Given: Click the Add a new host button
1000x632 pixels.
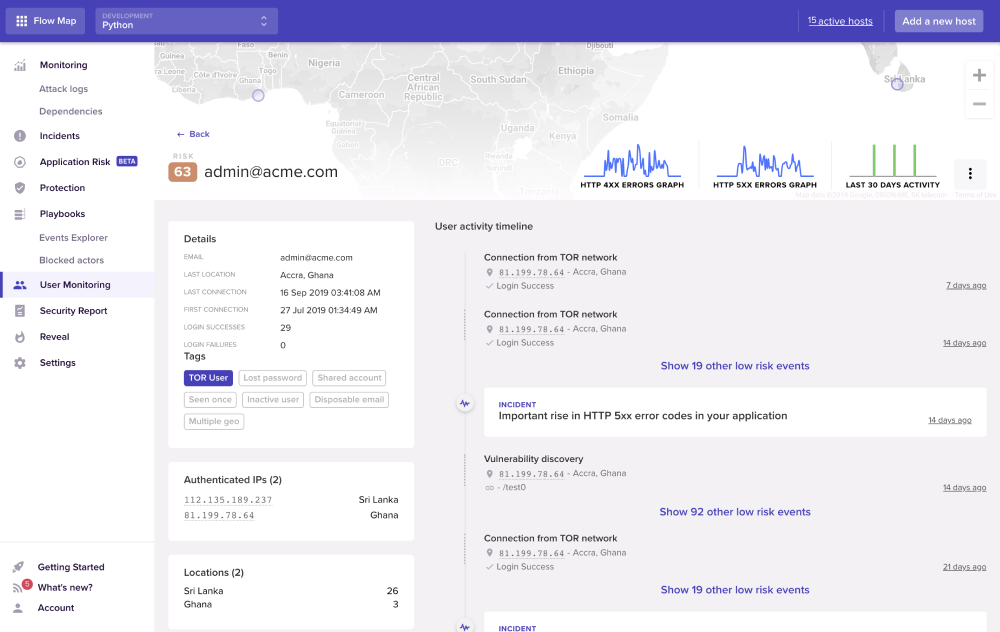Looking at the screenshot, I should point(939,21).
